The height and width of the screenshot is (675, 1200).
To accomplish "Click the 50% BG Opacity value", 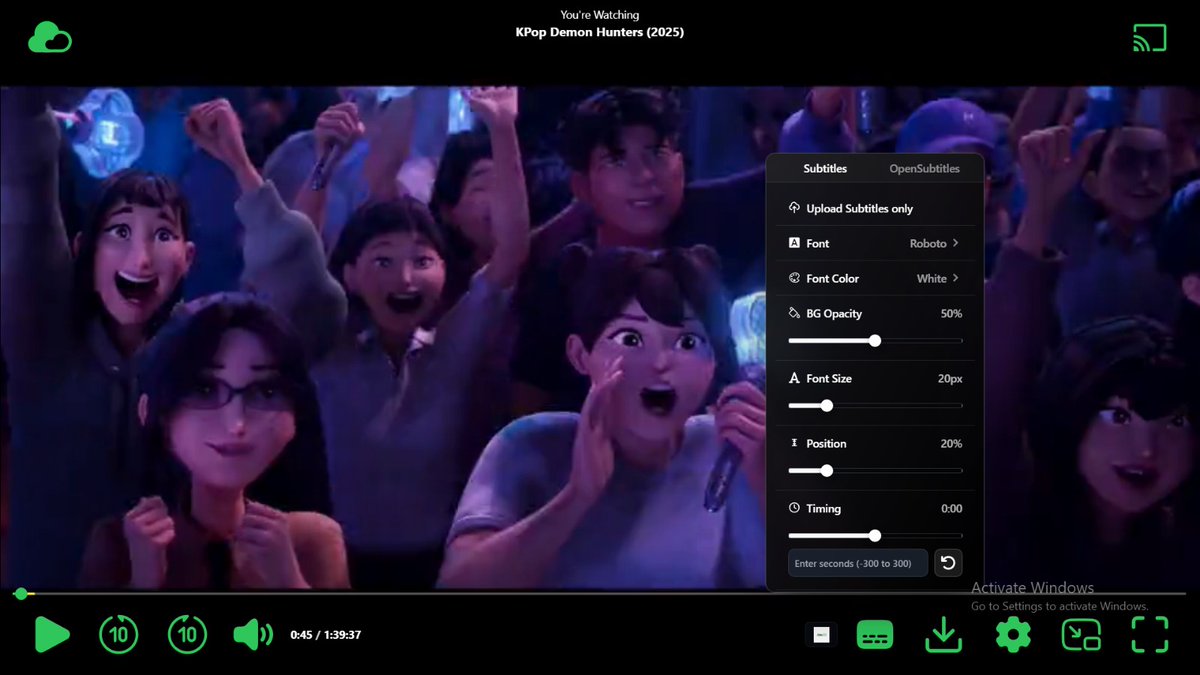I will [x=951, y=313].
